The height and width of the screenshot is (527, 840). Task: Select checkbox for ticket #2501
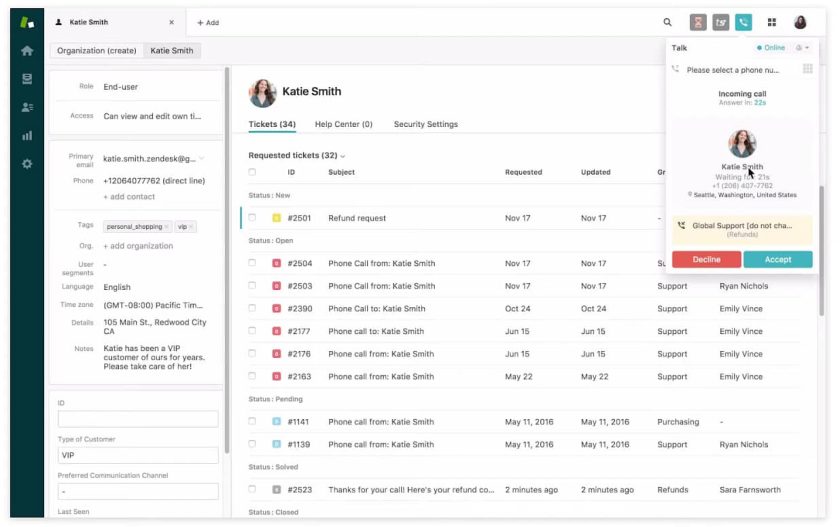coord(252,217)
